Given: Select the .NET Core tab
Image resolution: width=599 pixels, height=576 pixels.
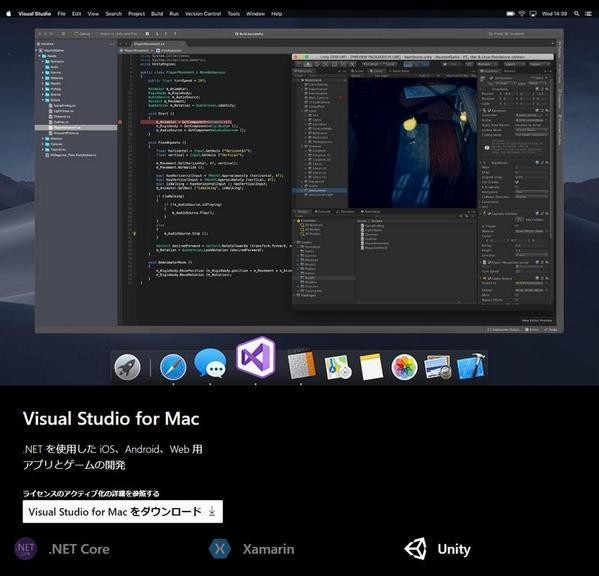Looking at the screenshot, I should pyautogui.click(x=62, y=549).
